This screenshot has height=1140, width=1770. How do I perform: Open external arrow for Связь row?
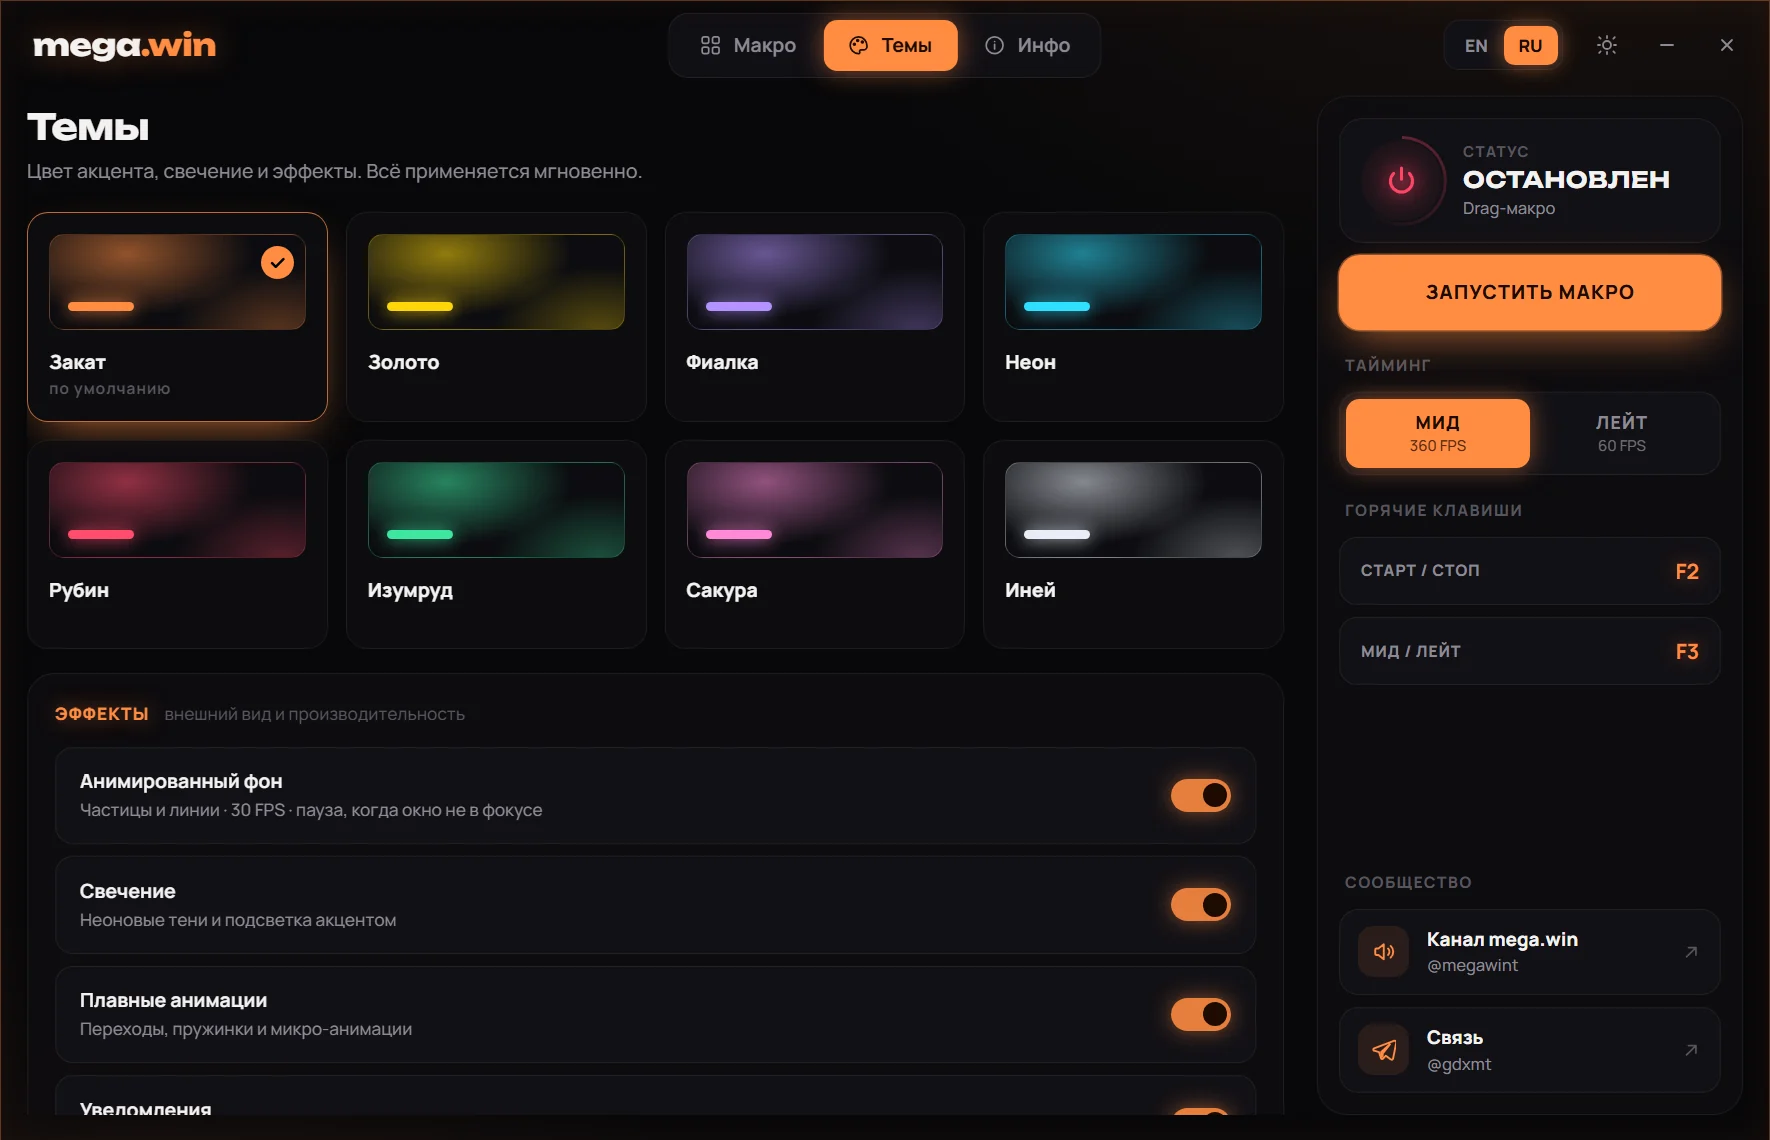(x=1691, y=1050)
